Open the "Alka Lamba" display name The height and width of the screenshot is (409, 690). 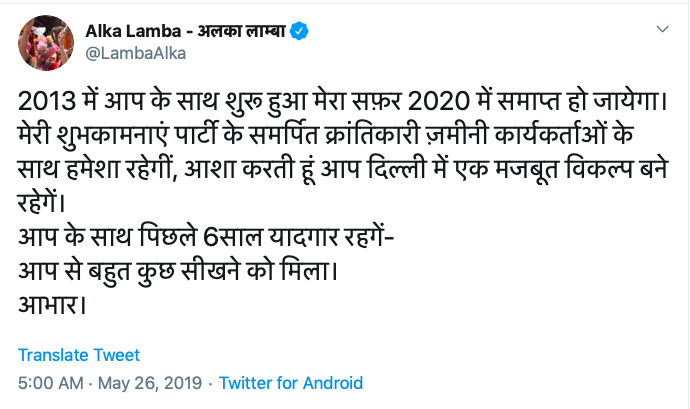[x=132, y=31]
